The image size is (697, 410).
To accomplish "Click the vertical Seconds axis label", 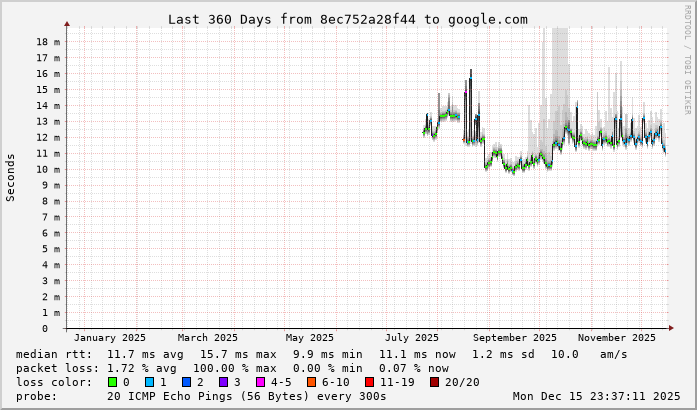I will point(11,177).
